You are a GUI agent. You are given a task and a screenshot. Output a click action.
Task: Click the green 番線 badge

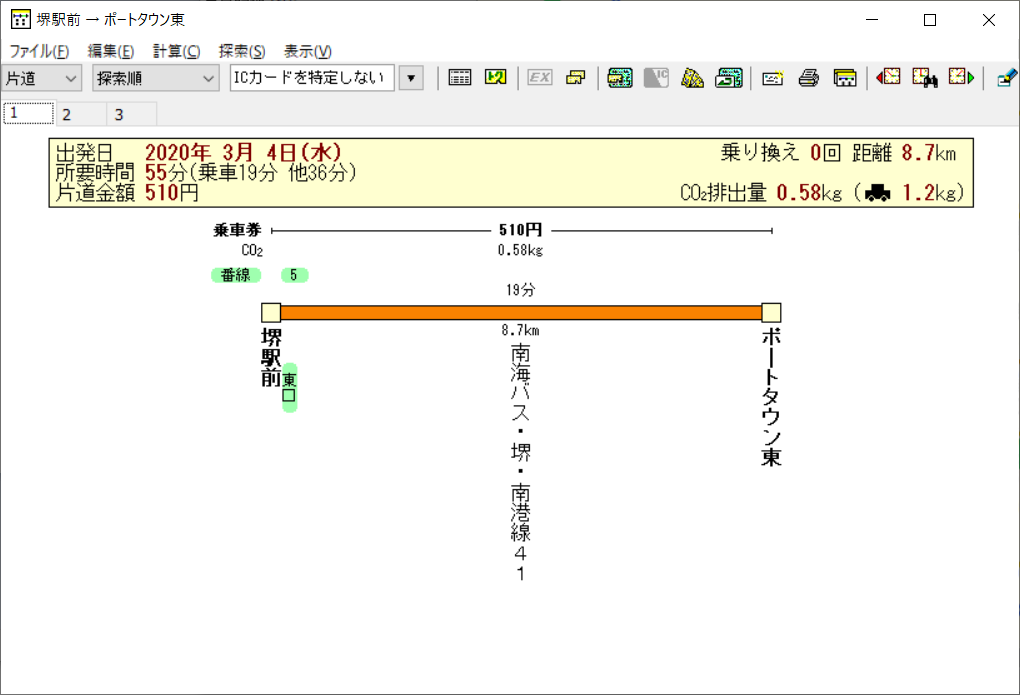(236, 275)
